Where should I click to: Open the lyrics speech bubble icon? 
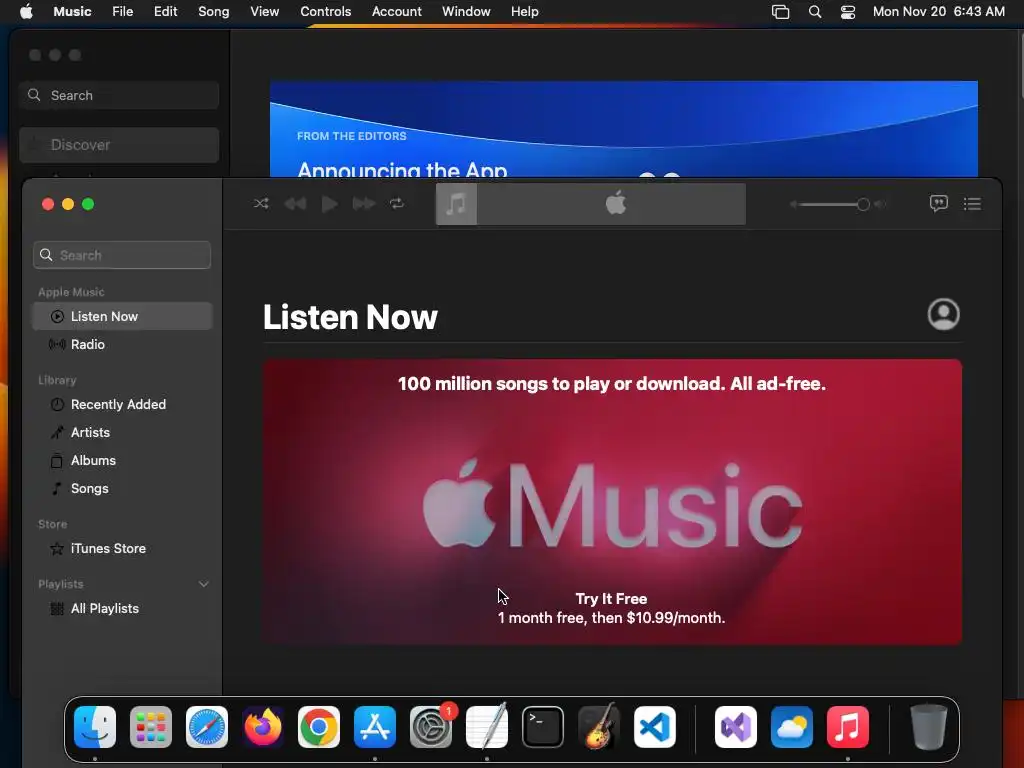[938, 204]
